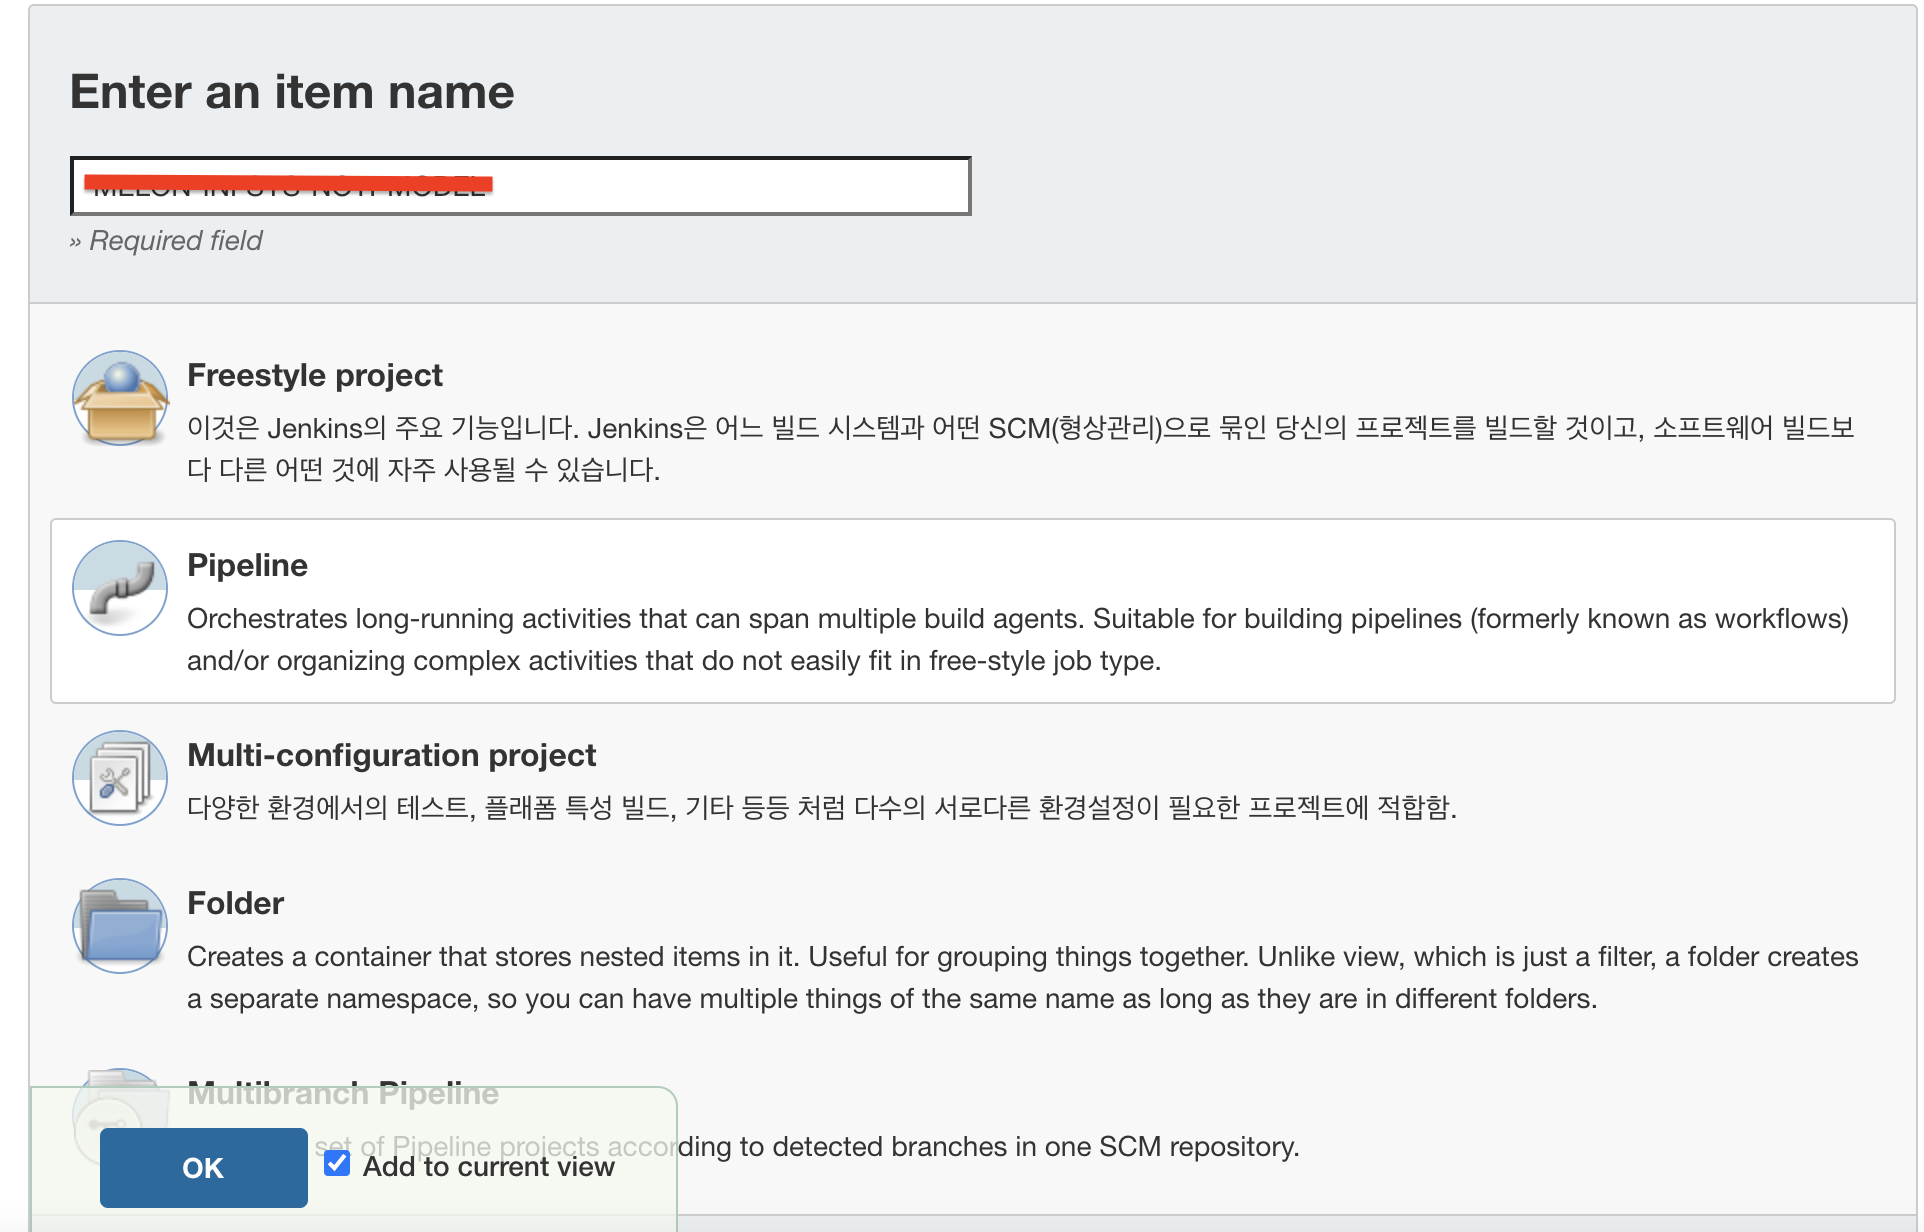The width and height of the screenshot is (1924, 1232).
Task: Select the Multibranch Pipeline title
Action: pyautogui.click(x=342, y=1093)
